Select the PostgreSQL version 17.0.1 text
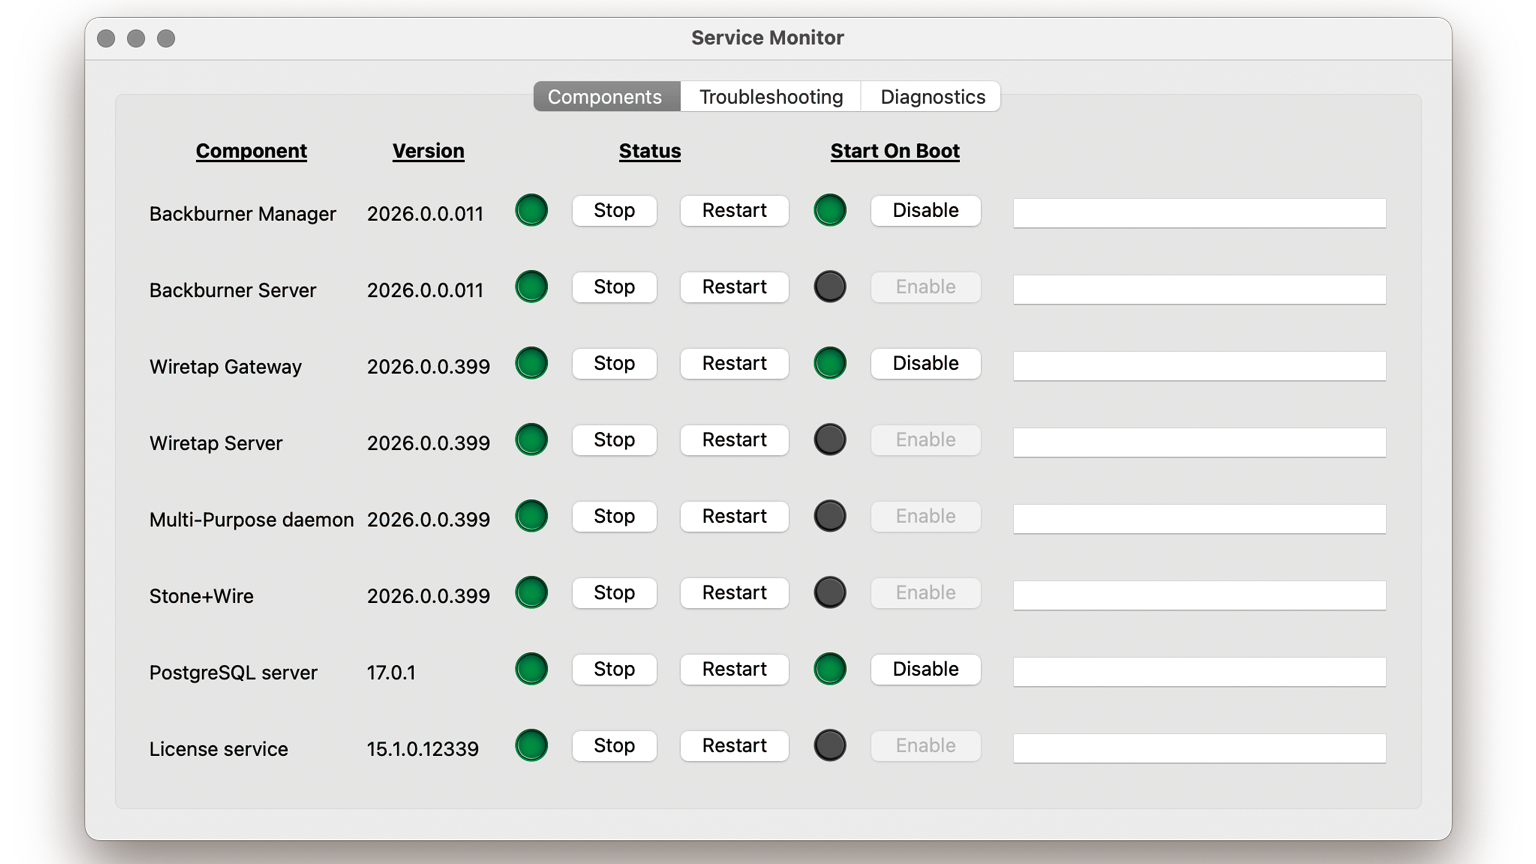This screenshot has height=864, width=1536. (391, 673)
